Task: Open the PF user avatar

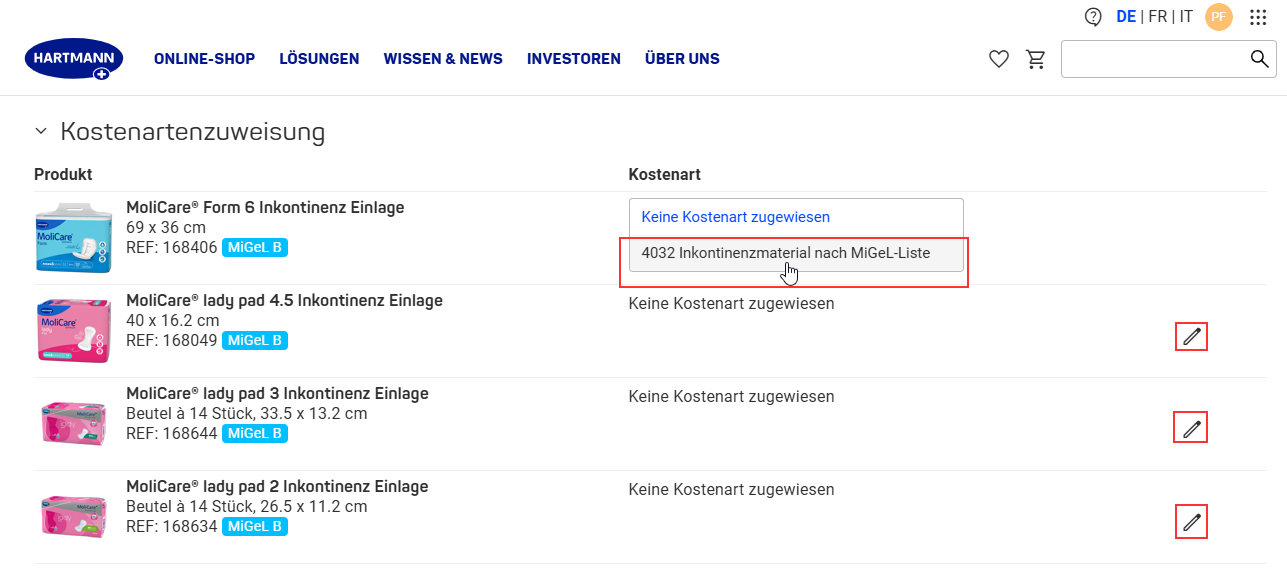Action: click(1219, 17)
